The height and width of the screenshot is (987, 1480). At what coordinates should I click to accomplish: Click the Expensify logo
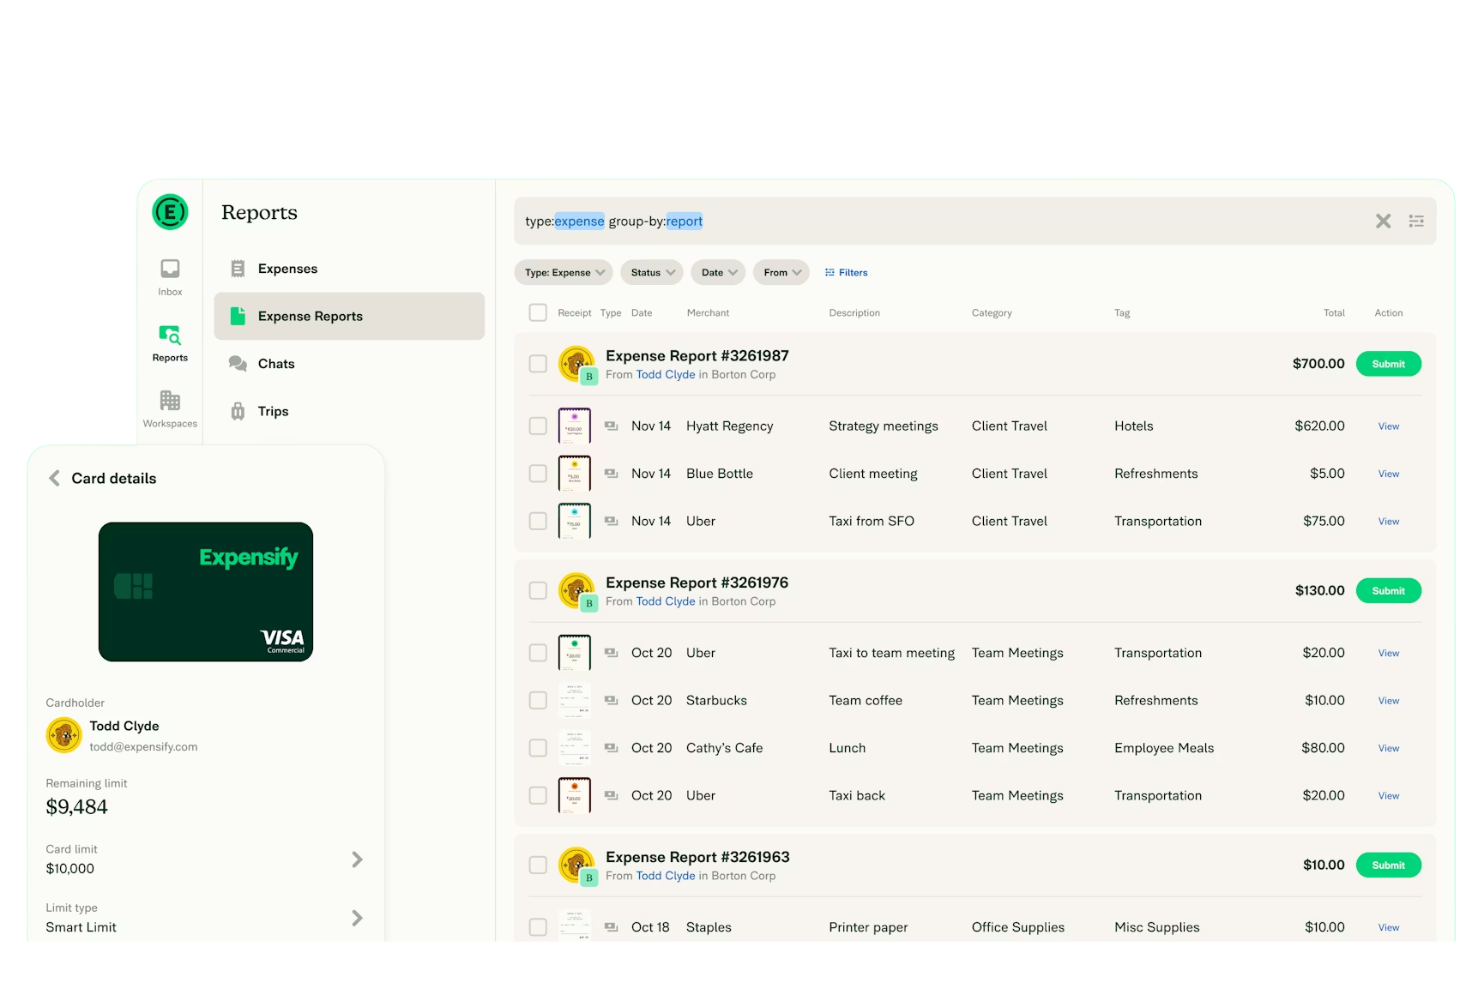pos(169,212)
